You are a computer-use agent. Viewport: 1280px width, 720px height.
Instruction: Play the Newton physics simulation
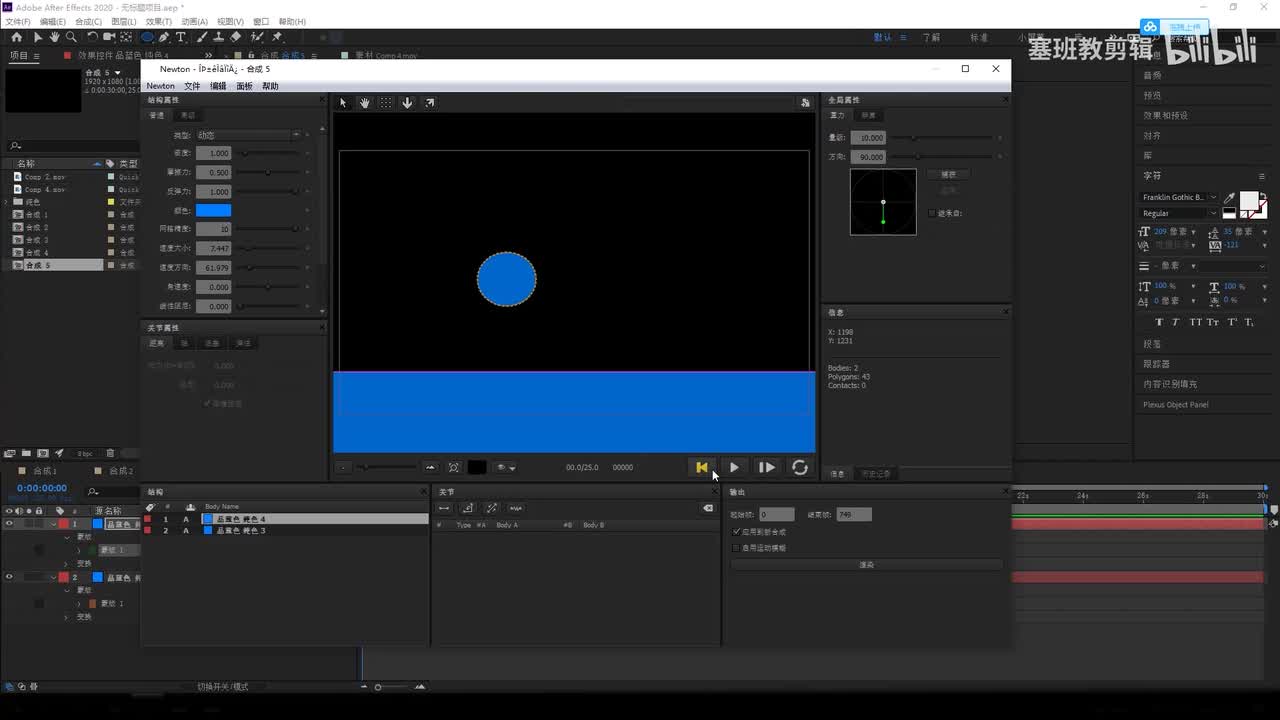(x=734, y=467)
